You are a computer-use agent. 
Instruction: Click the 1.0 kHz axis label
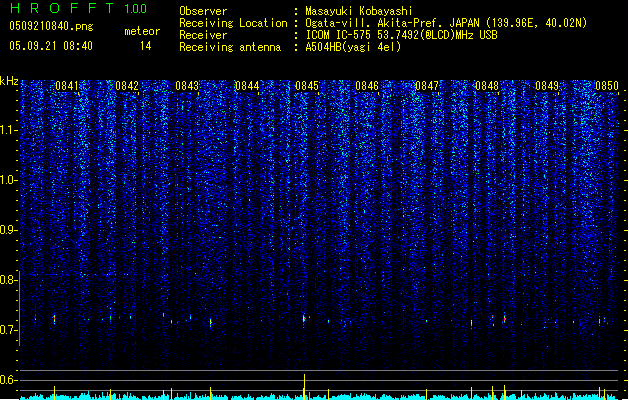[8, 180]
